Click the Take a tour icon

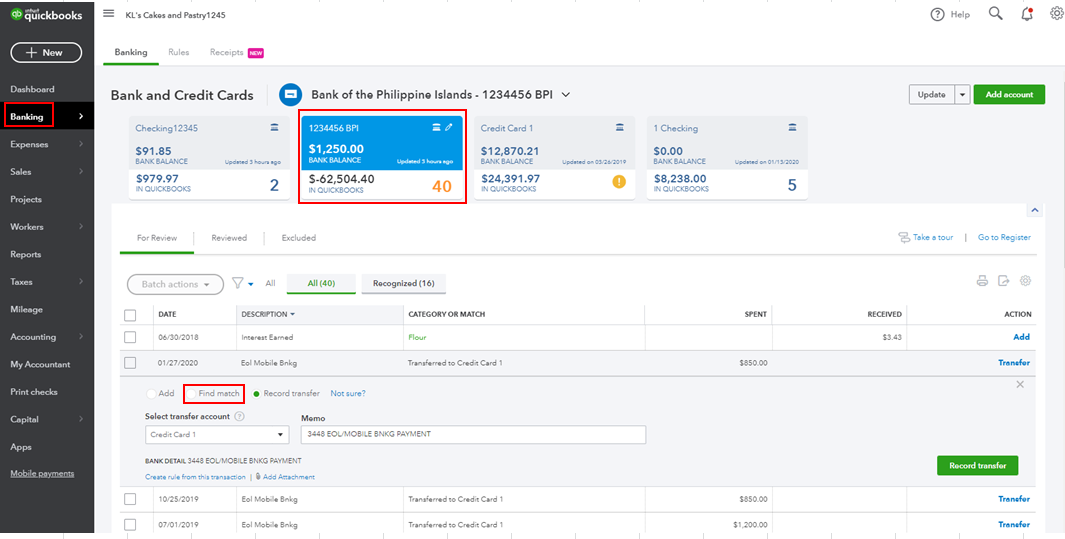(x=904, y=238)
